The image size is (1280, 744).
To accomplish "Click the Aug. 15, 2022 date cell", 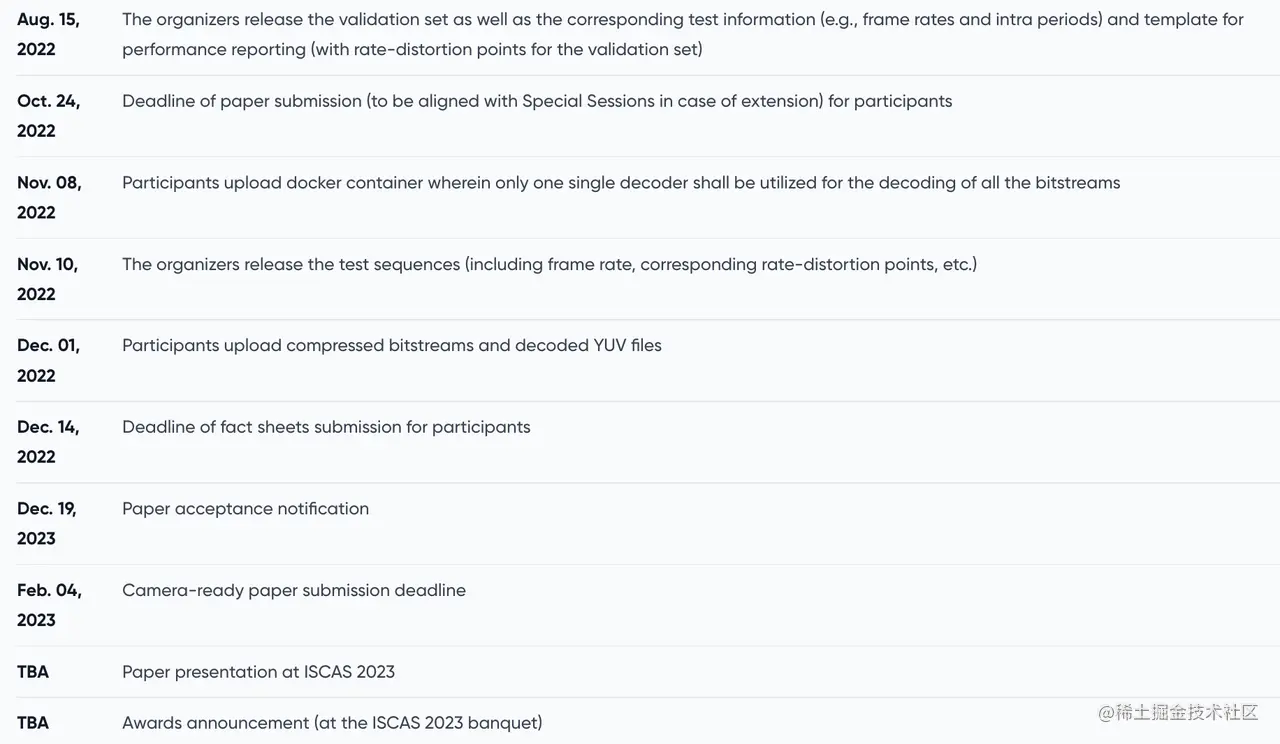I will coord(48,34).
